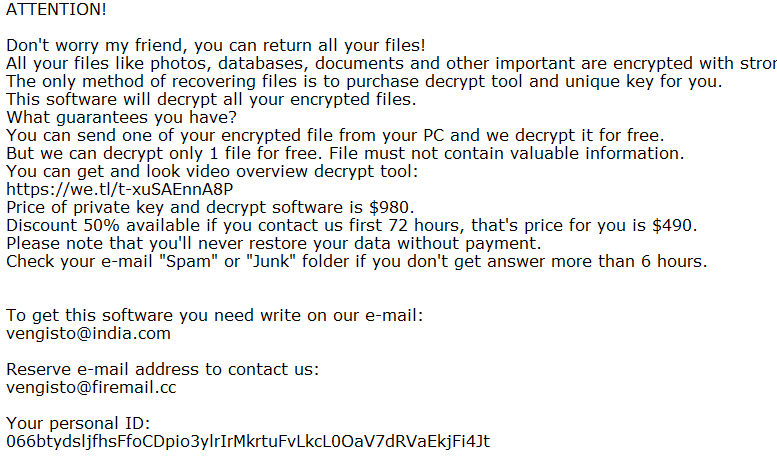Click the "video overview decrypt tool" line
The image size is (777, 457).
click(x=197, y=171)
